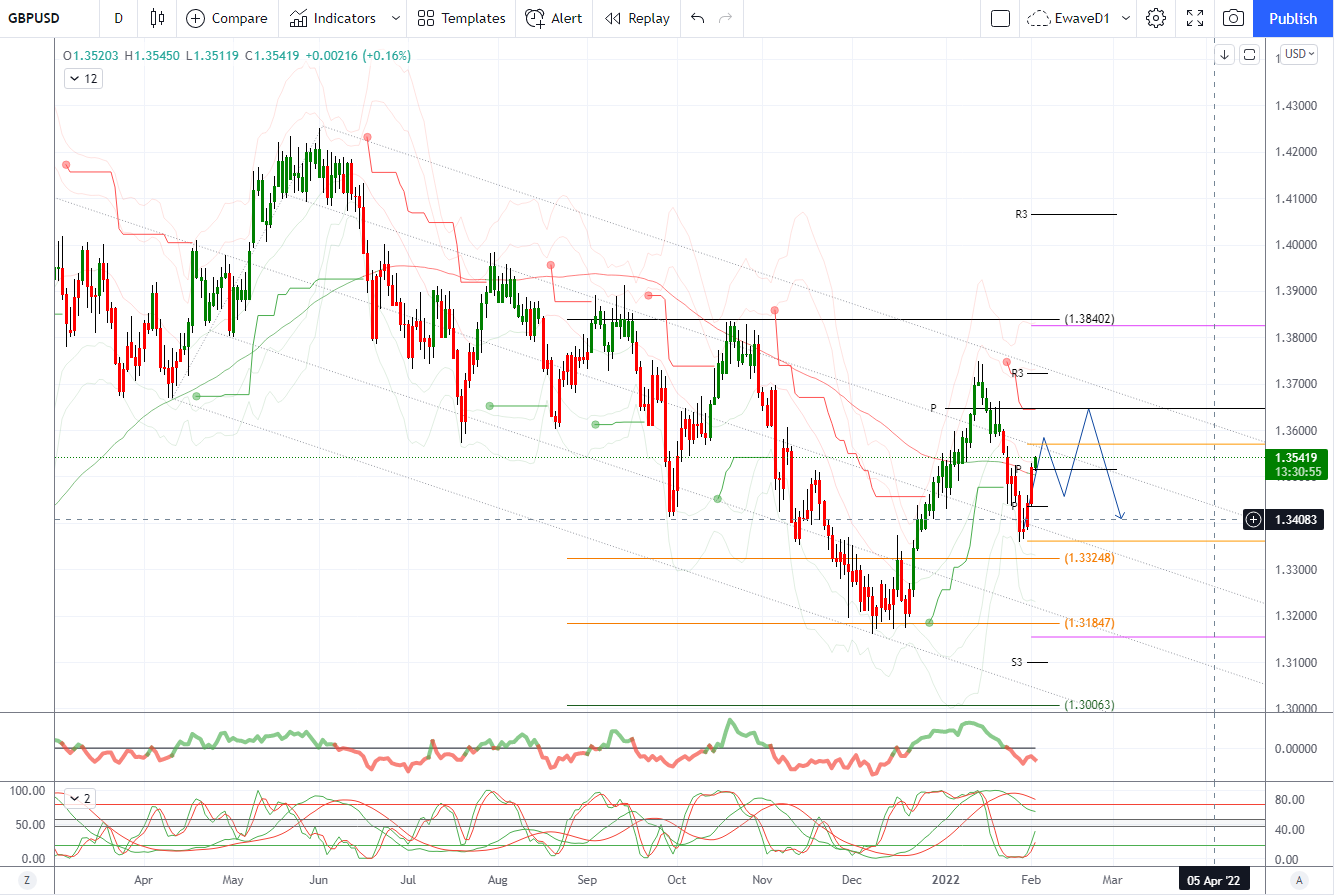Create a new Alert
1334x895 pixels.
(553, 18)
